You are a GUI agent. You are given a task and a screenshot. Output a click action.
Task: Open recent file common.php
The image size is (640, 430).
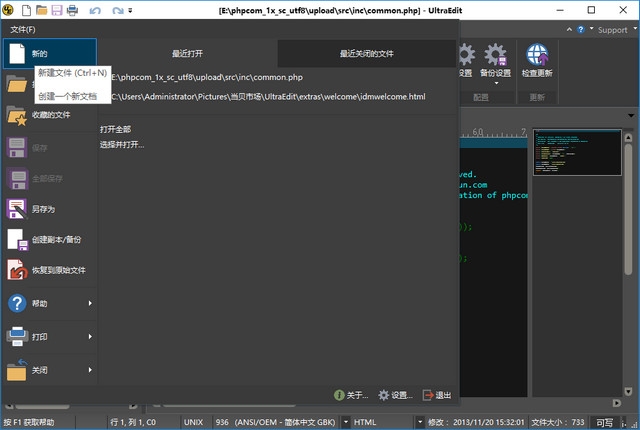click(207, 77)
